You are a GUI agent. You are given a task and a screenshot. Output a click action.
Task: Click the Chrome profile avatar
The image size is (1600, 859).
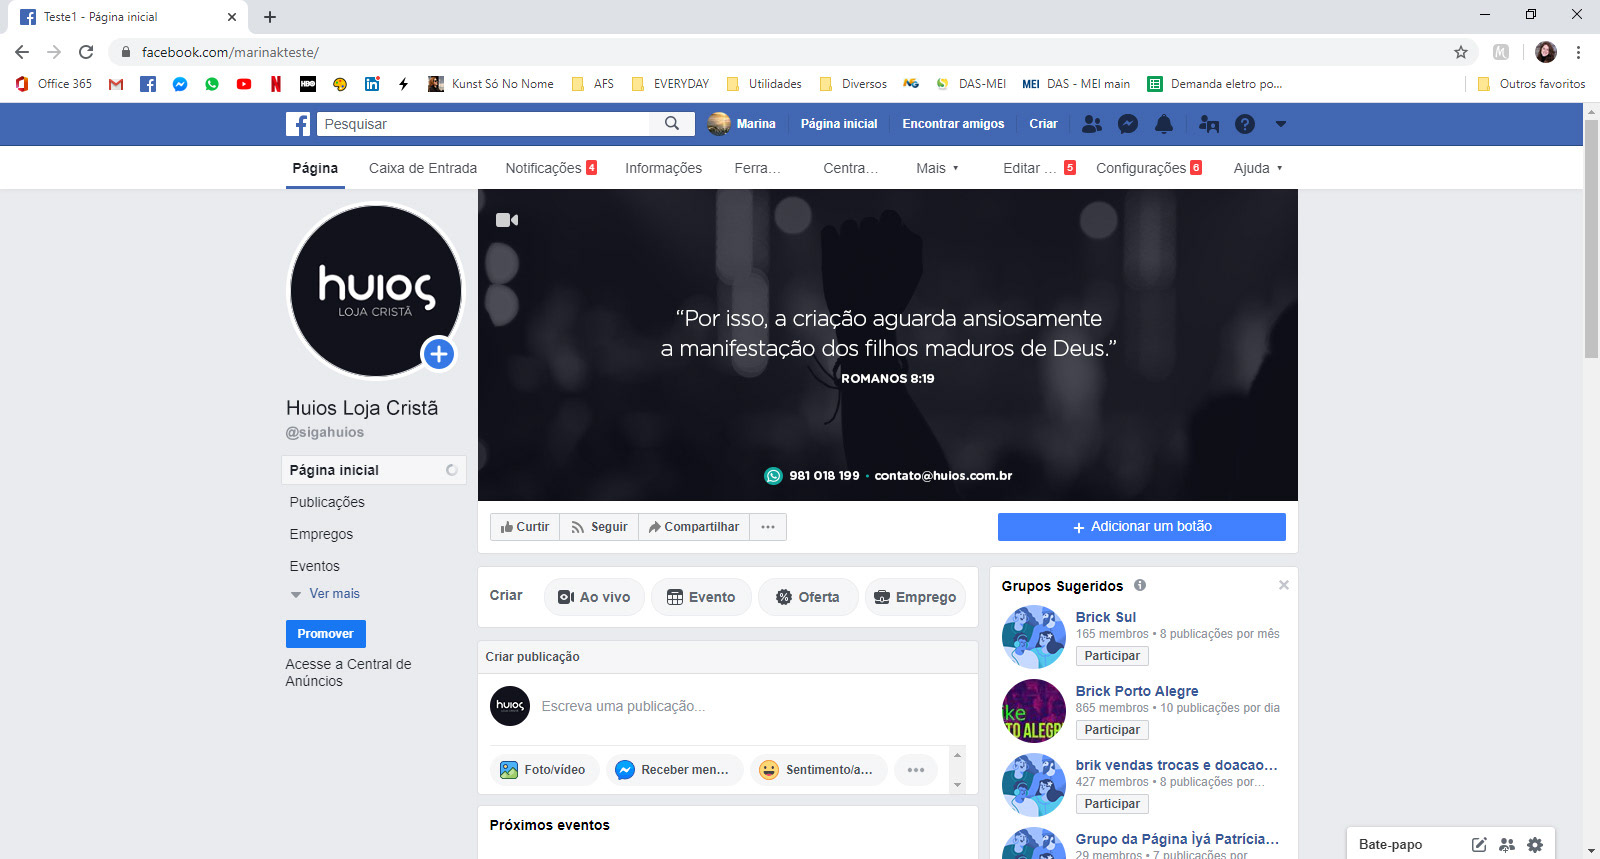click(x=1546, y=52)
